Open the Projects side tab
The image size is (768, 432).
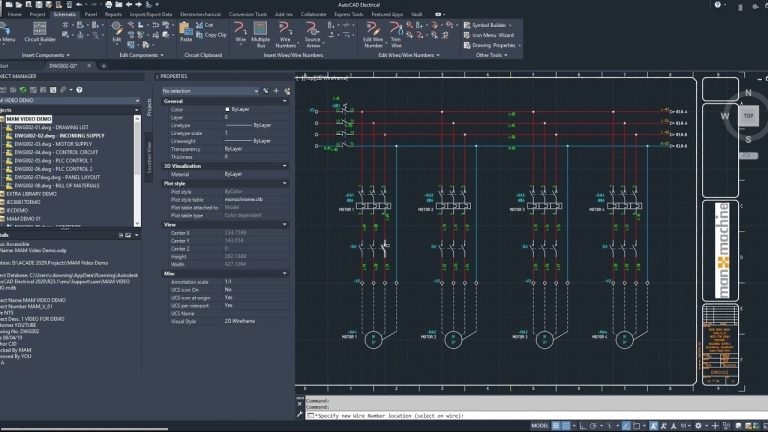[149, 107]
